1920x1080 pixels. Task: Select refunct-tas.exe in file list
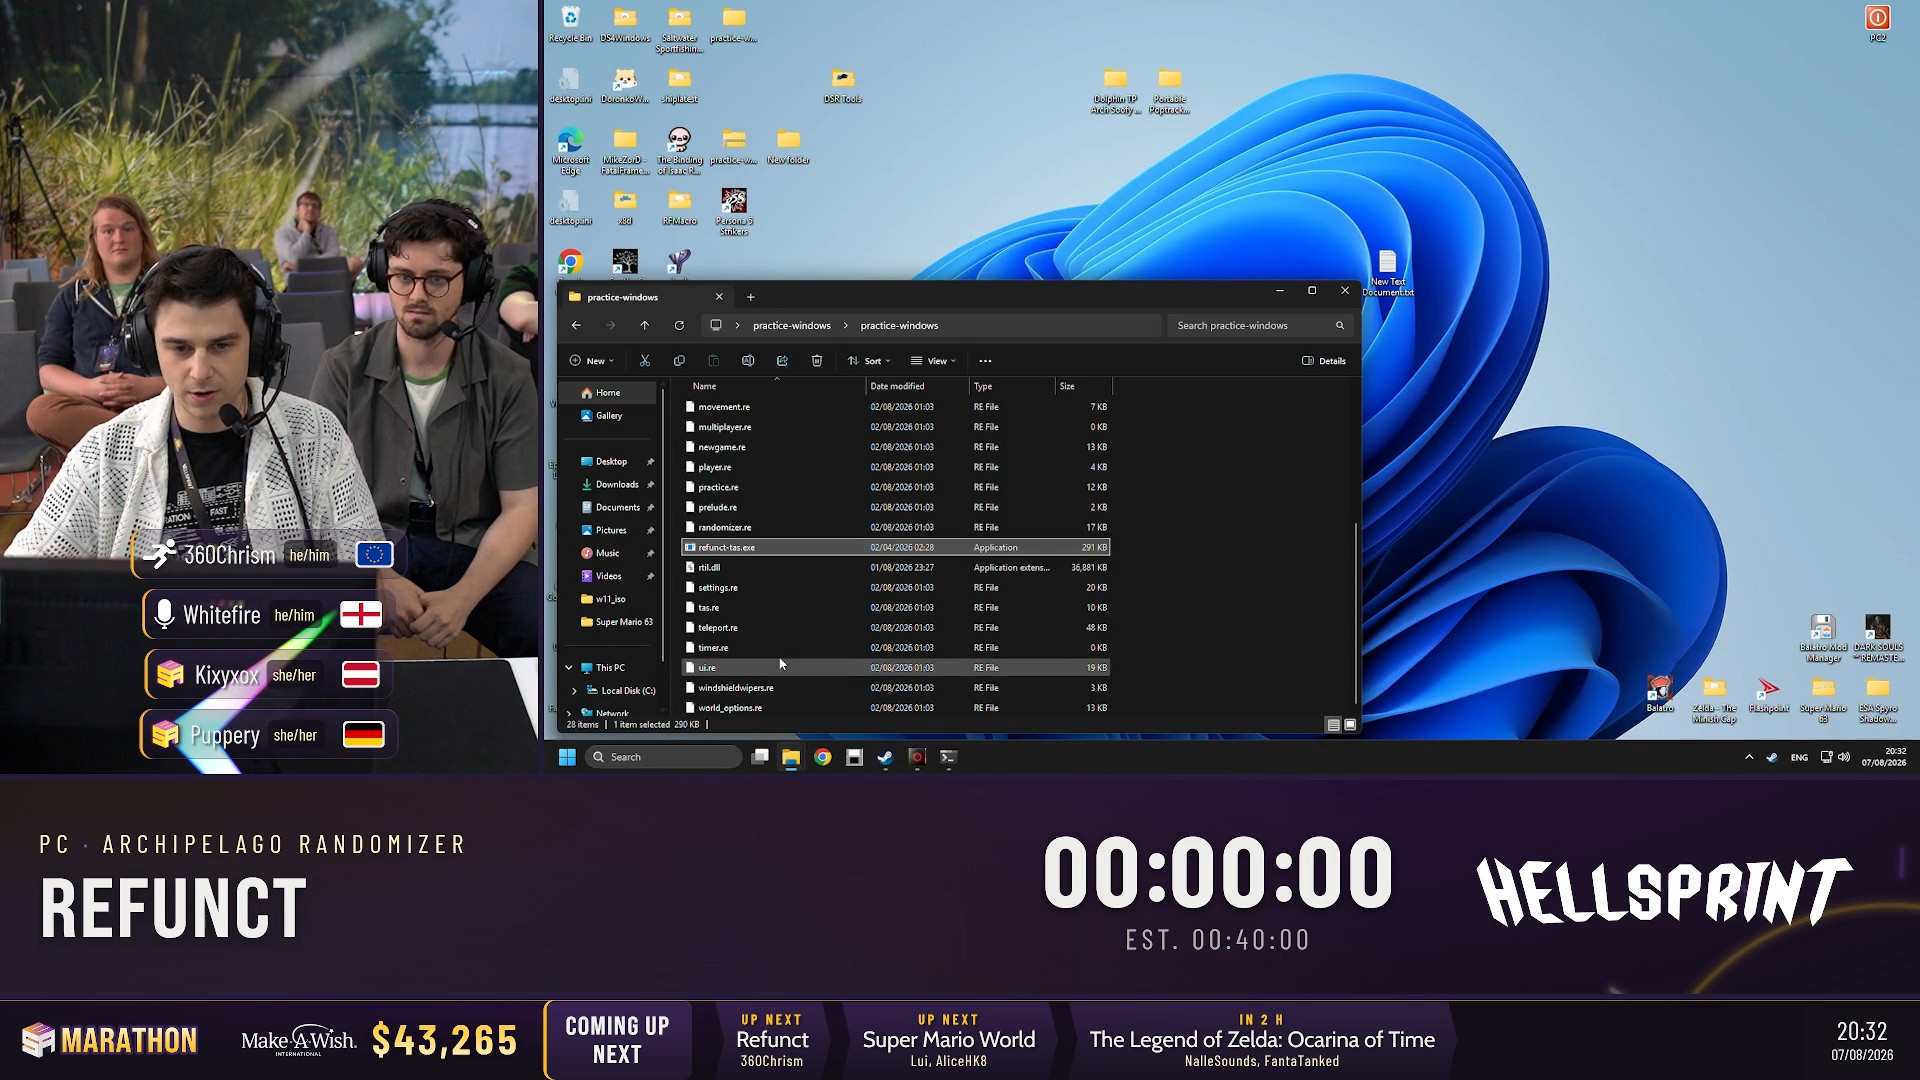click(896, 548)
